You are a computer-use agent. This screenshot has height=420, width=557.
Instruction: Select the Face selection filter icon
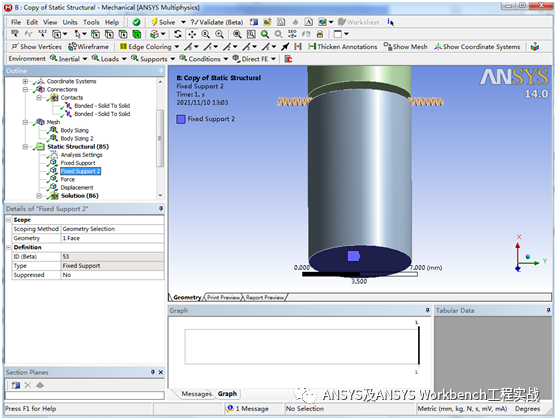coord(123,34)
